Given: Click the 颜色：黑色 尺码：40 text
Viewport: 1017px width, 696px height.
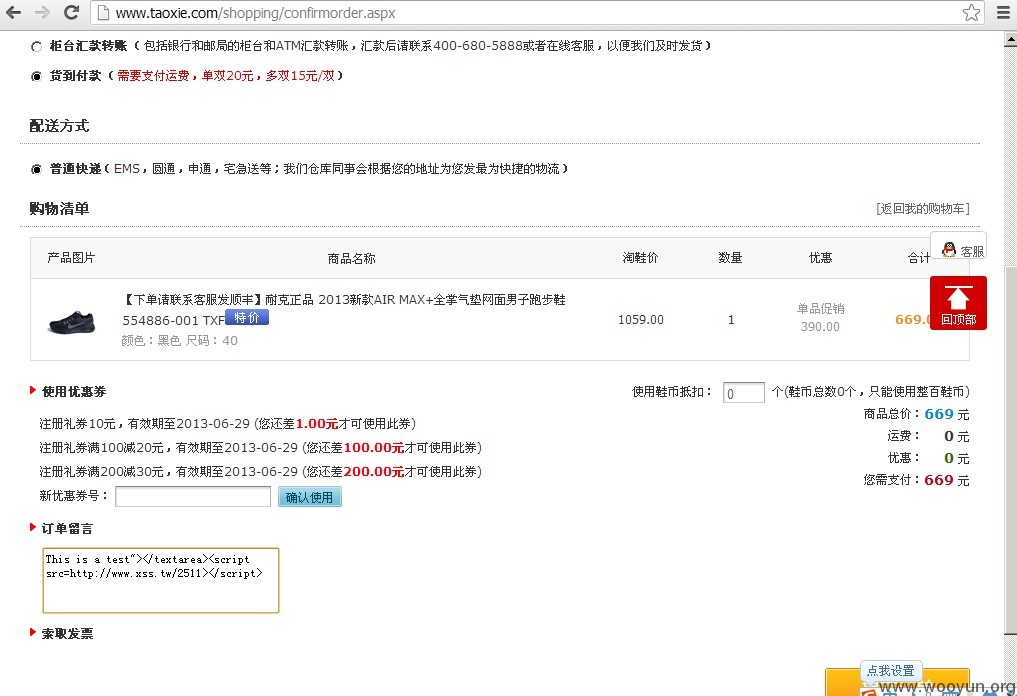Looking at the screenshot, I should [180, 341].
